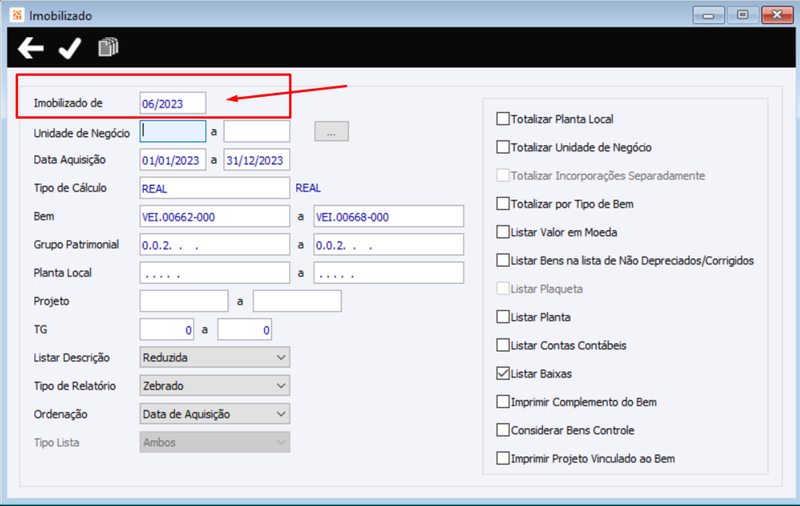Click the ellipsis lookup button
This screenshot has width=800, height=506.
(x=332, y=132)
